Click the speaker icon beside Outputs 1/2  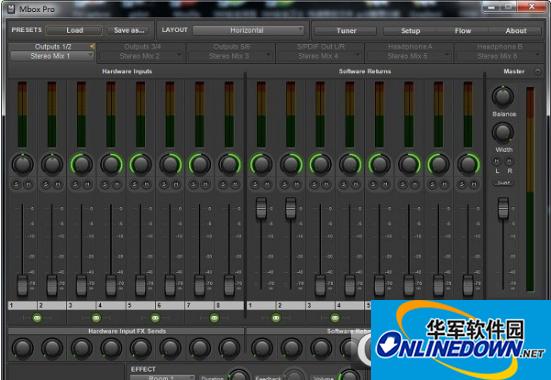point(92,46)
